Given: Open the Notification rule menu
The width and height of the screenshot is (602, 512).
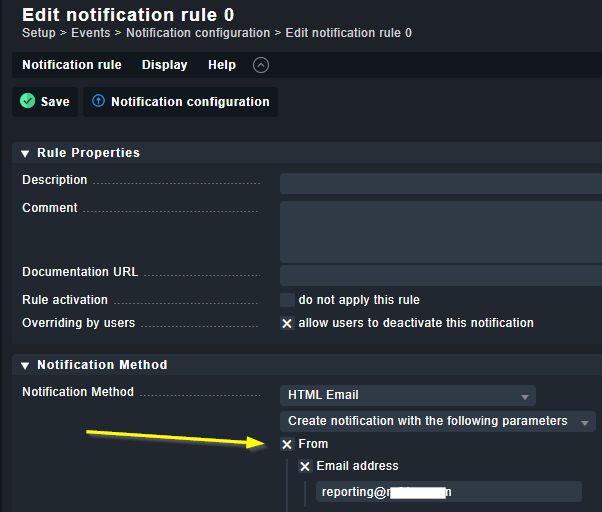Looking at the screenshot, I should coord(72,65).
